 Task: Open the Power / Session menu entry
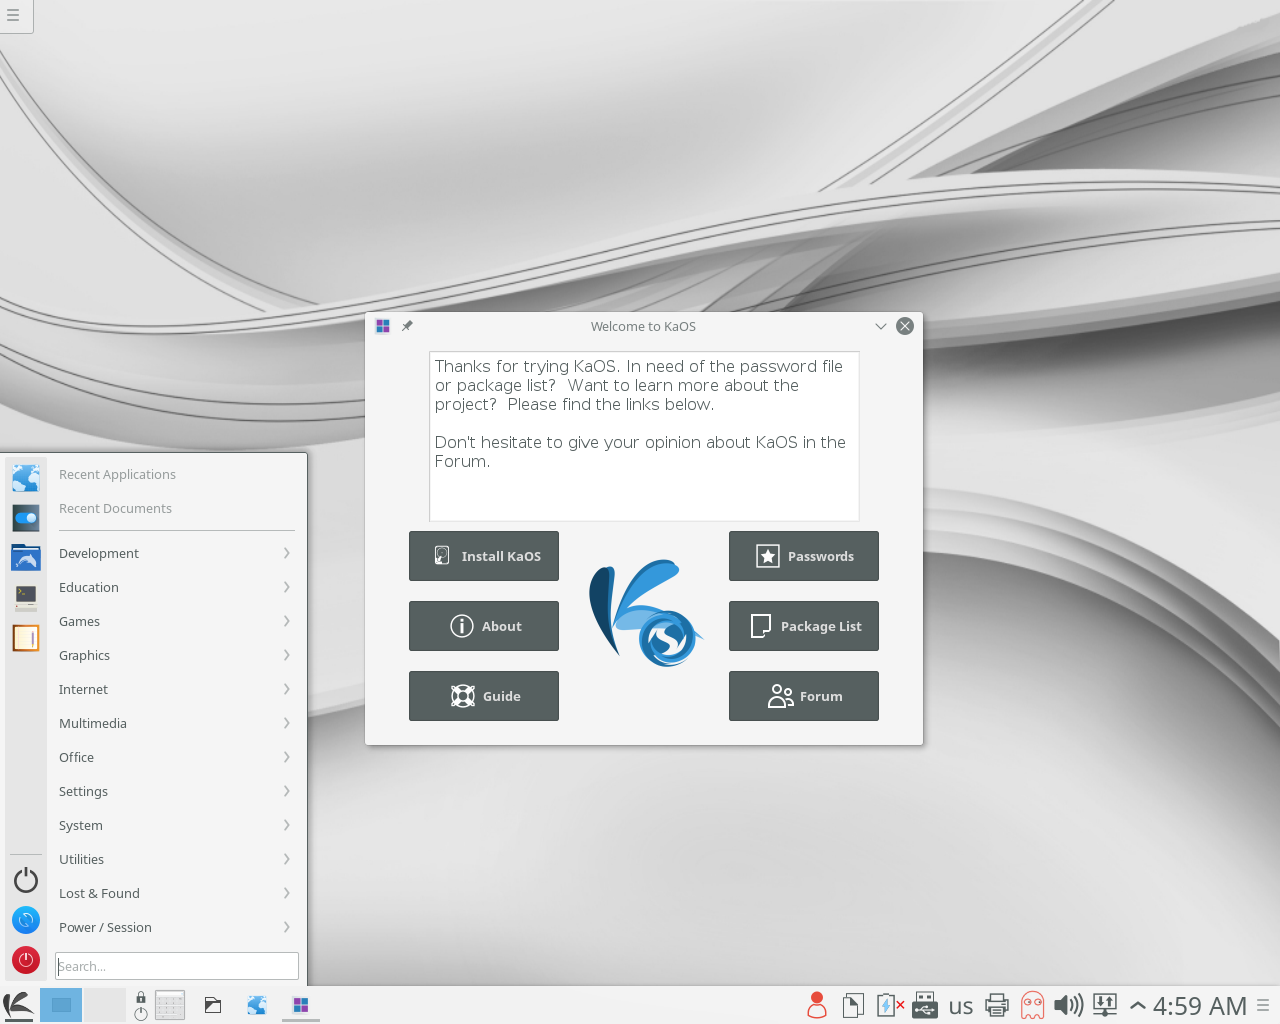[x=175, y=927]
